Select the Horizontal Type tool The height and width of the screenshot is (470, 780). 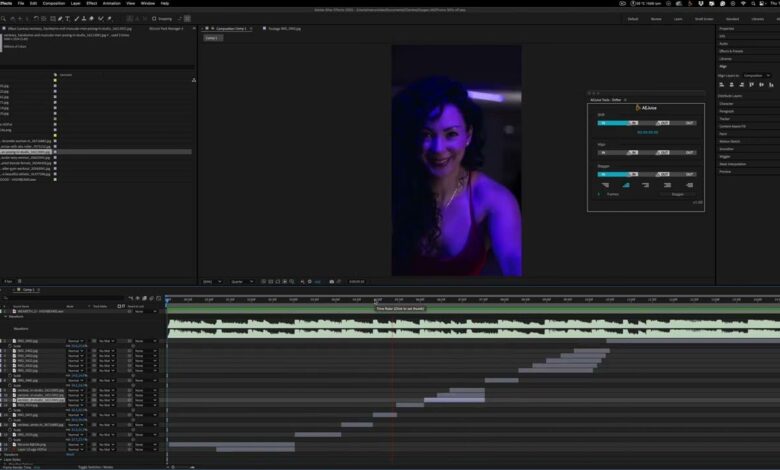point(68,19)
